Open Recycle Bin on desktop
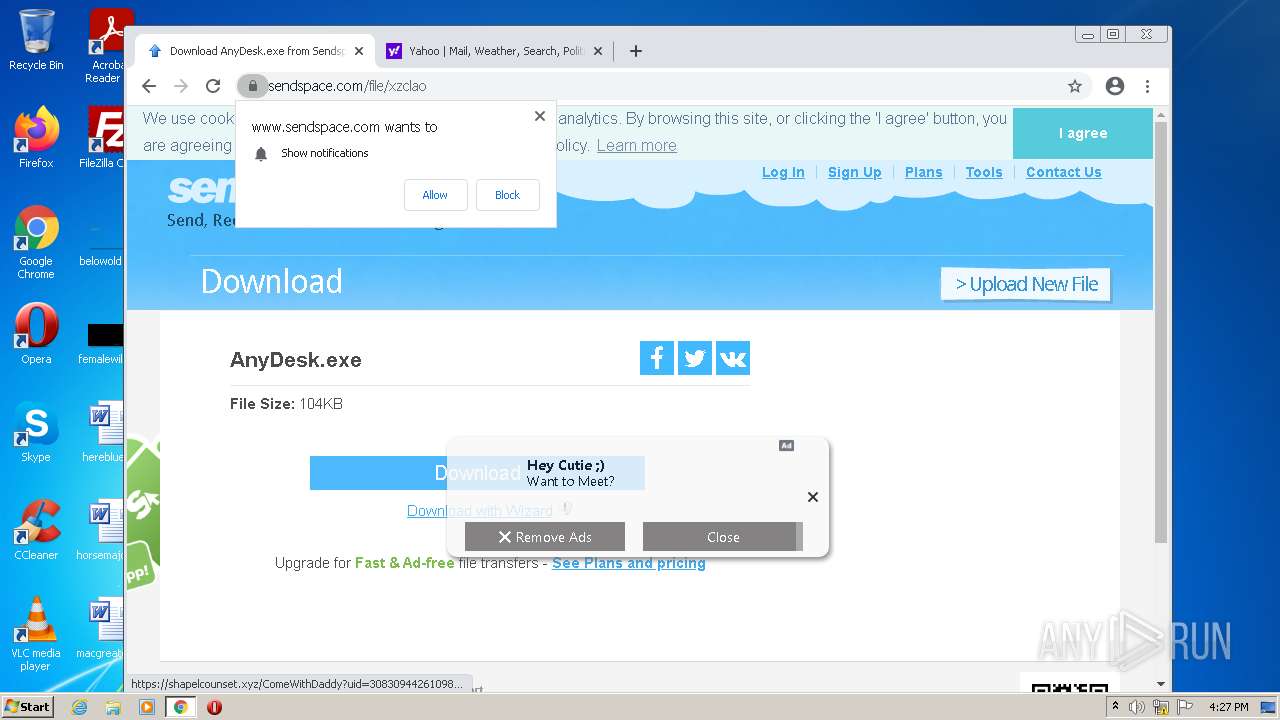1280x720 pixels. (x=36, y=40)
